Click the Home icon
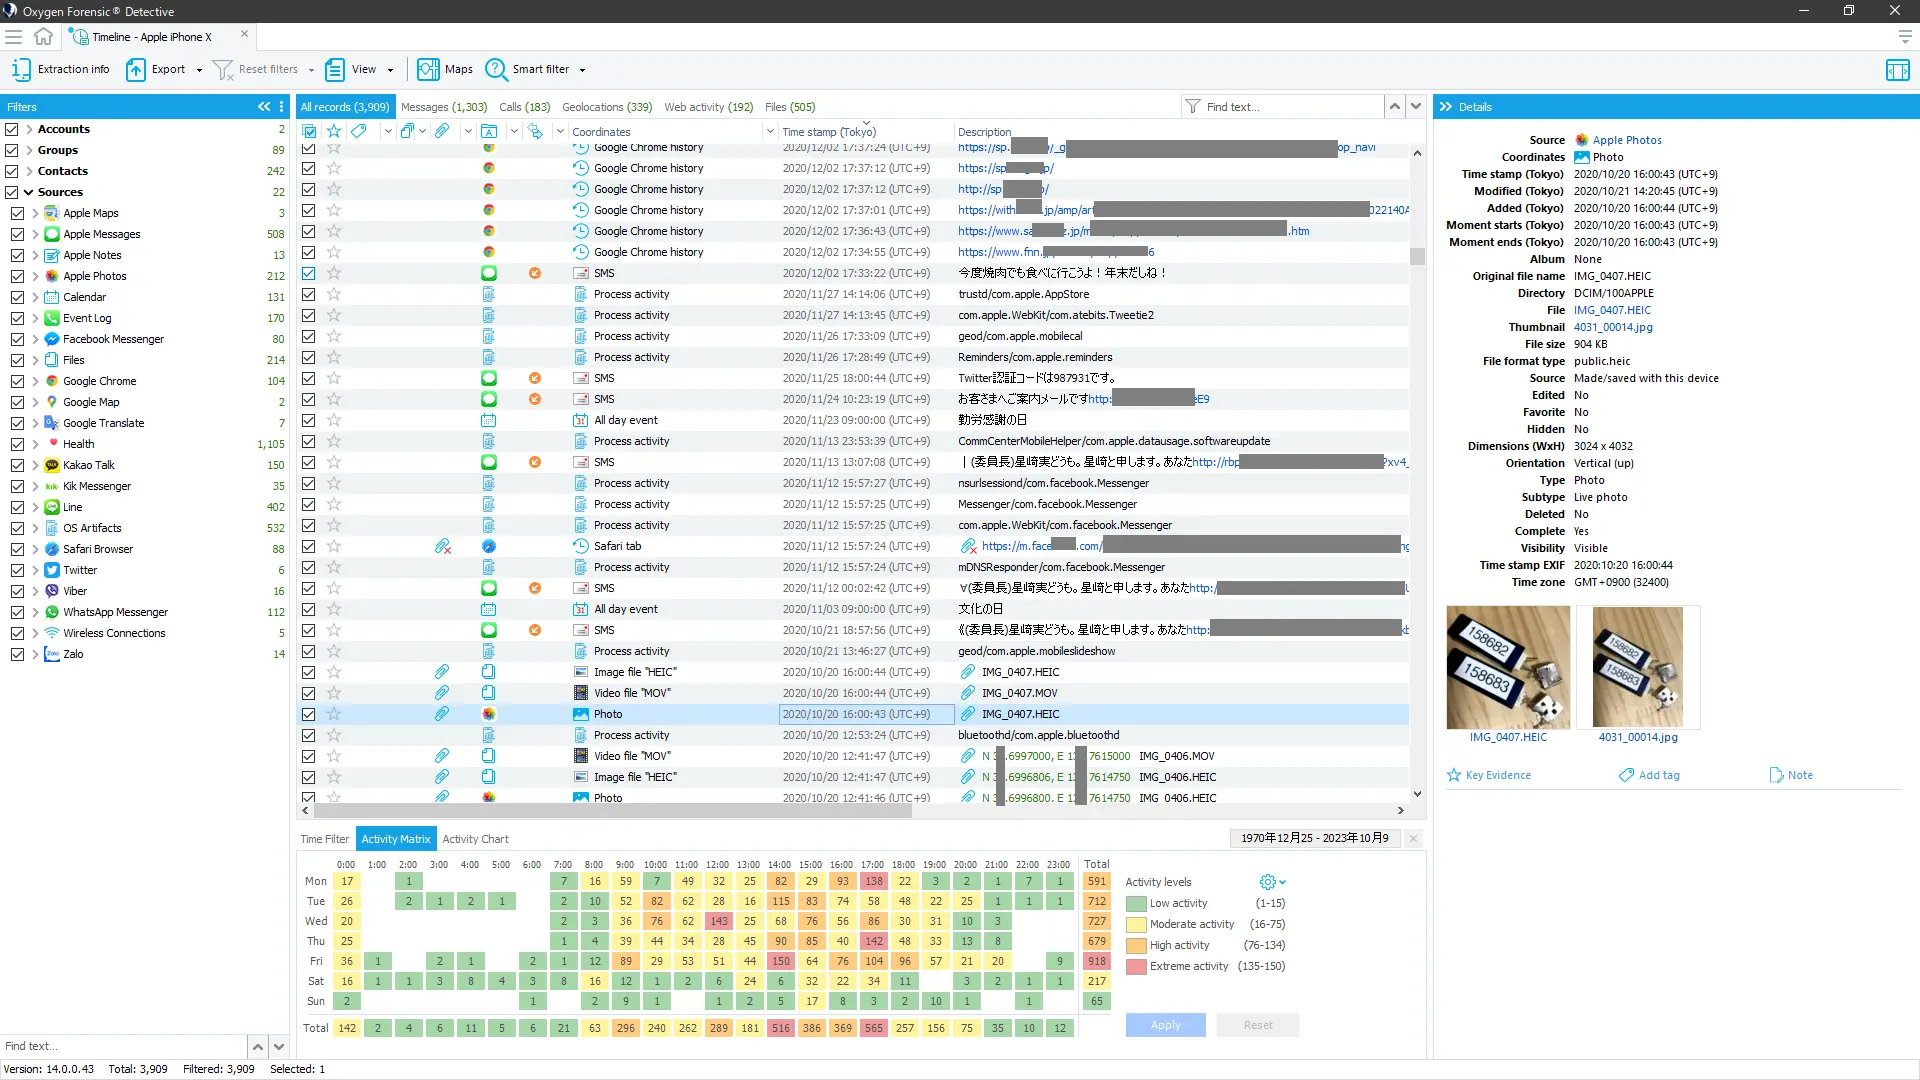The width and height of the screenshot is (1920, 1080). click(x=43, y=37)
